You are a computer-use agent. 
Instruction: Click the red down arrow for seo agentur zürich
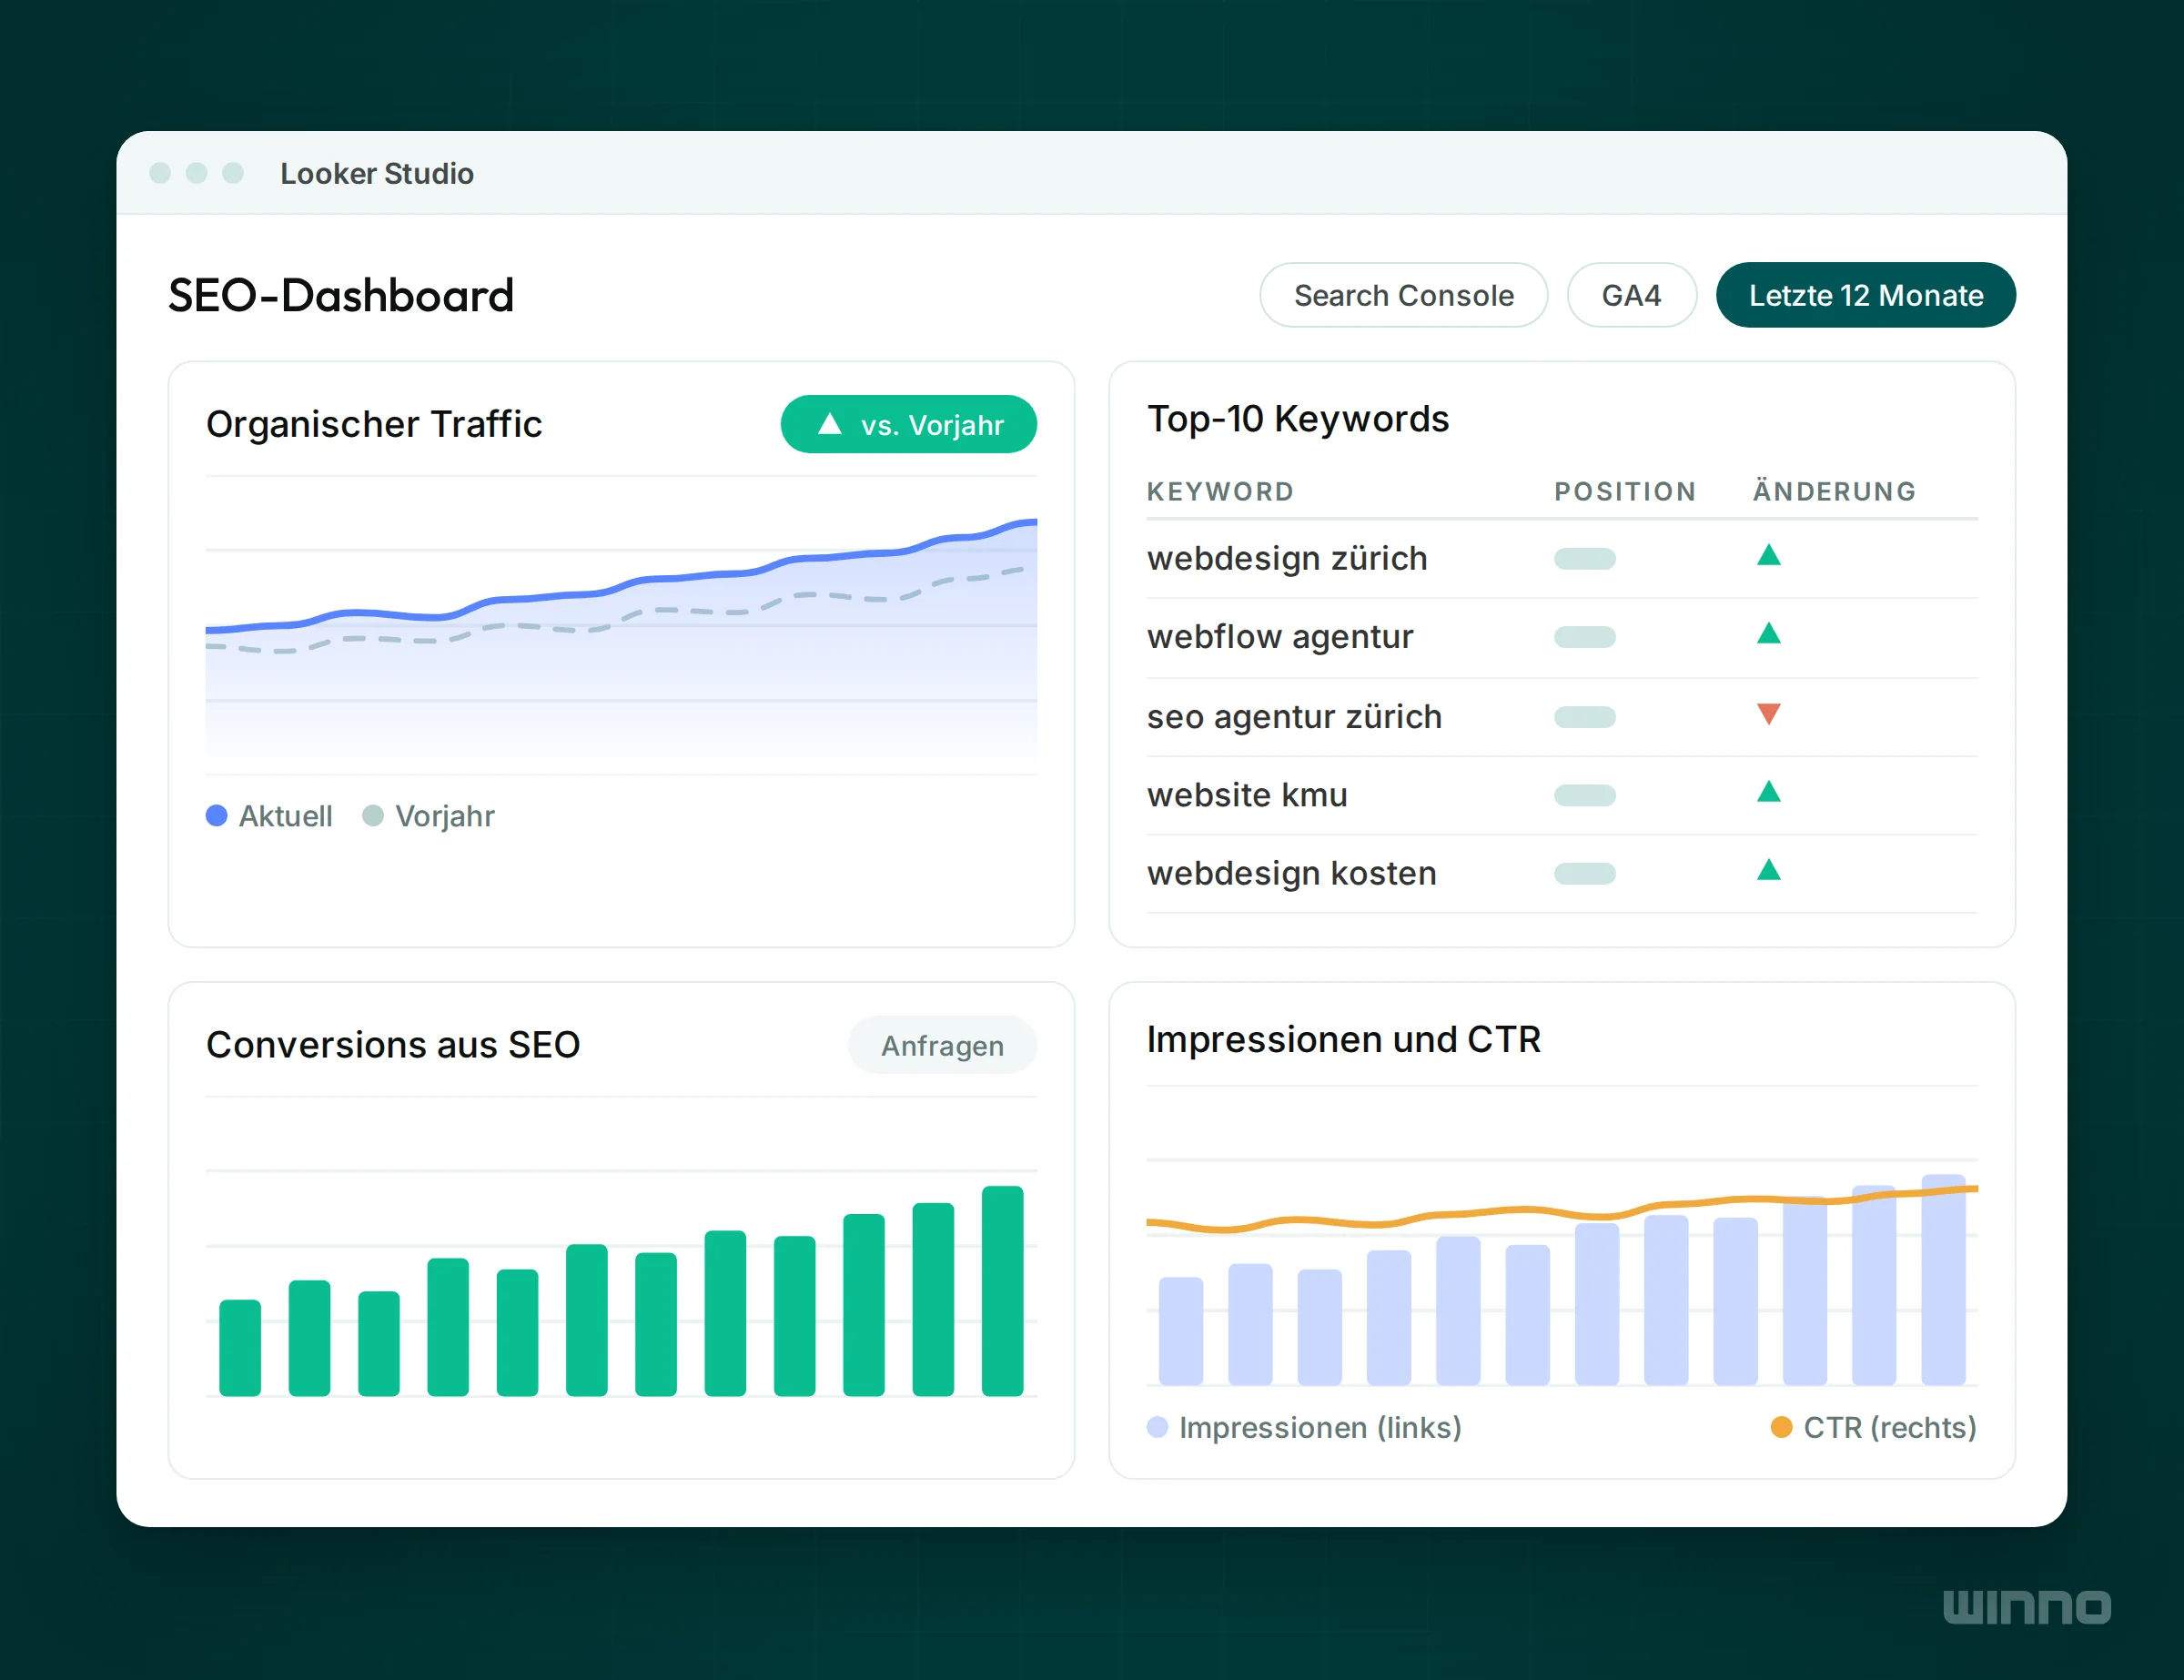1768,714
